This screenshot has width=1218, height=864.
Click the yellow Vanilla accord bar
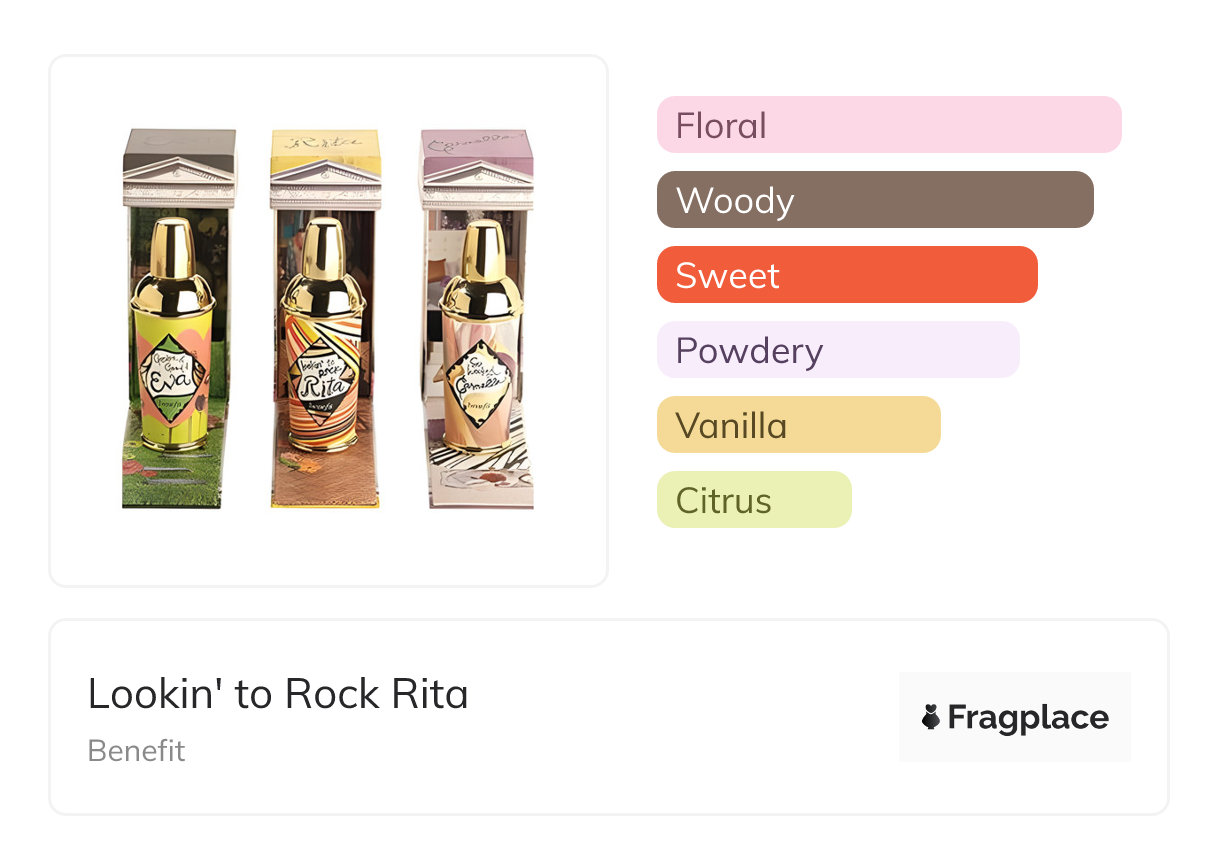[798, 425]
